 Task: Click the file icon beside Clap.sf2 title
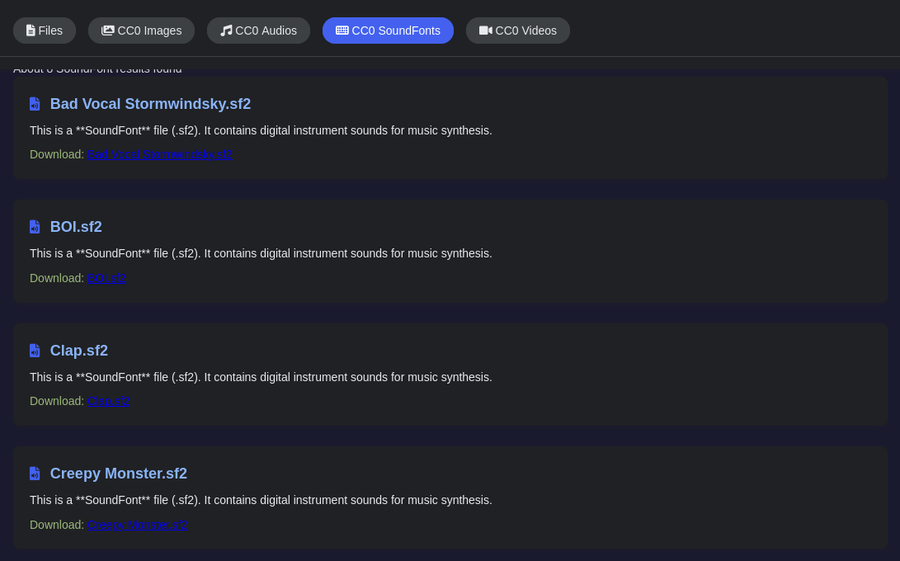pyautogui.click(x=34, y=351)
